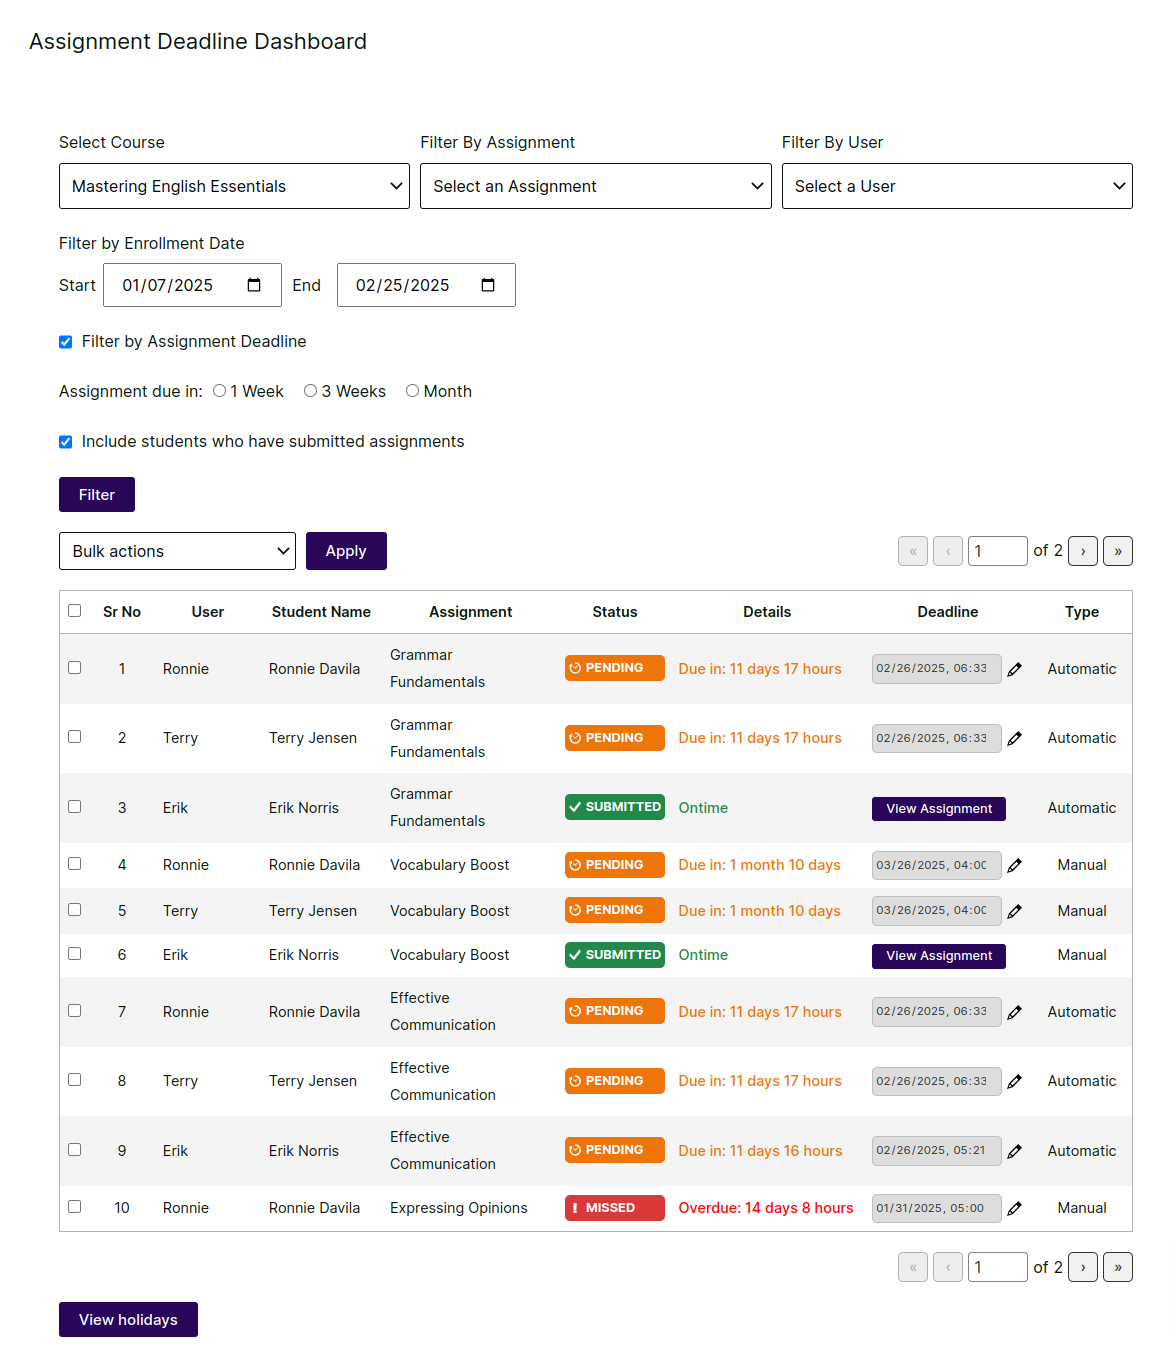Select the 3 Weeks radio option

(x=311, y=391)
